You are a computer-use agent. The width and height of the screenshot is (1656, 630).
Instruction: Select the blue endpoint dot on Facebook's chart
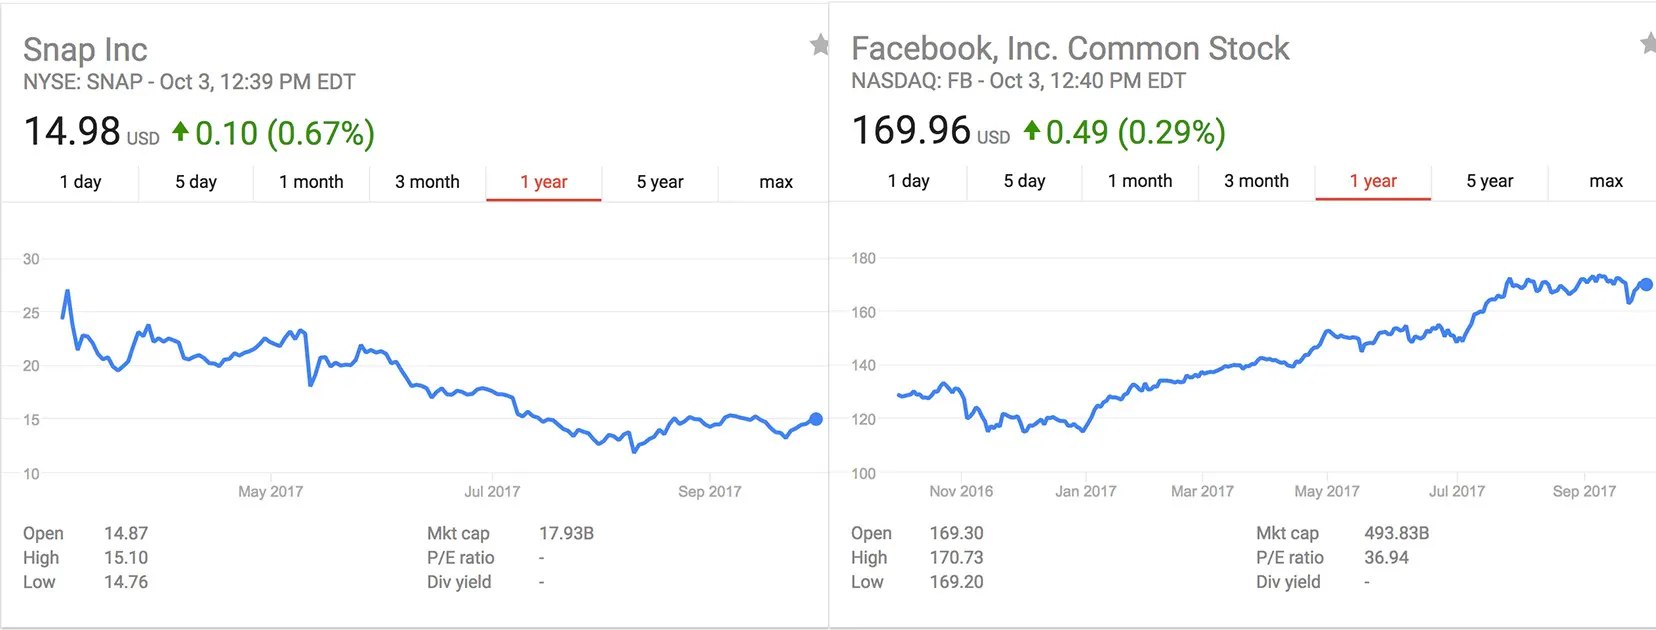pos(1647,285)
